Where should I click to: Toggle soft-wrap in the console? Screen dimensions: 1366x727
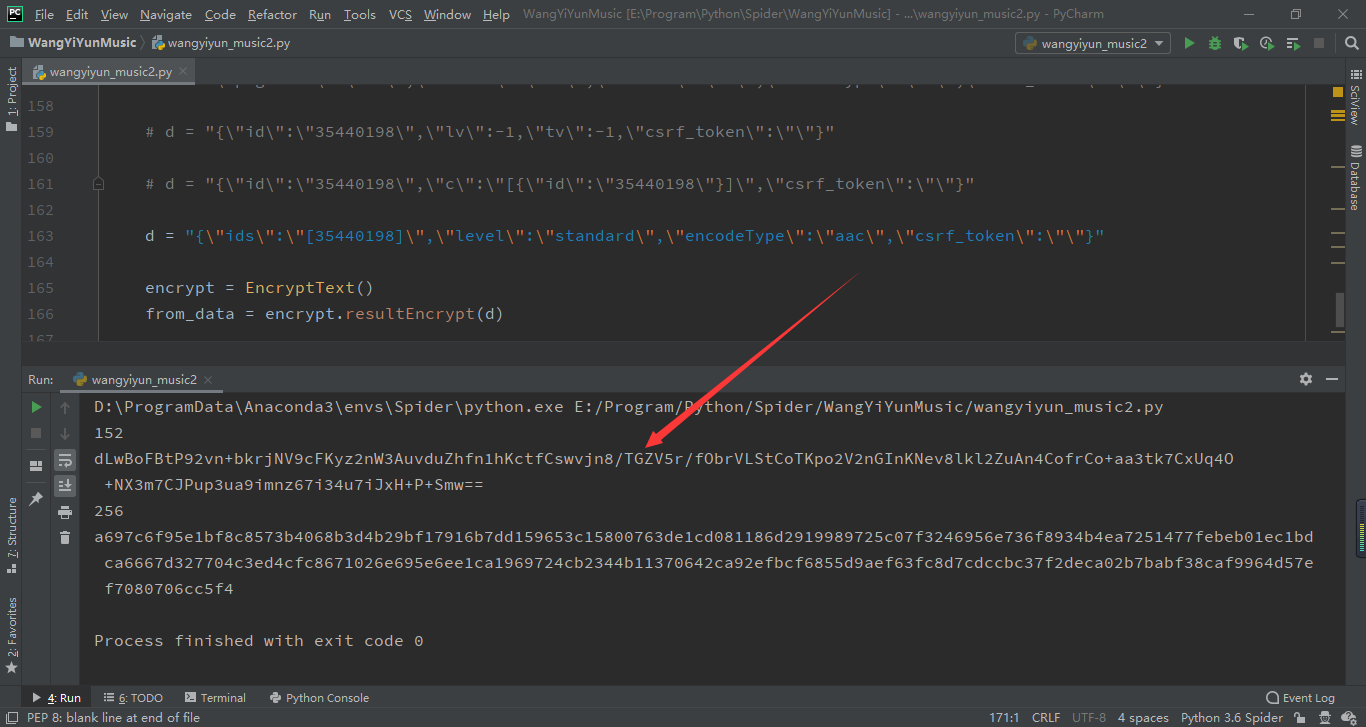point(65,459)
